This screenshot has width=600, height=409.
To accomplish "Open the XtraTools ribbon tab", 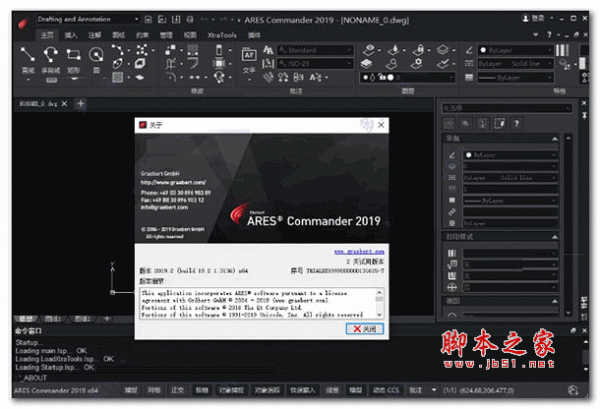I will [x=222, y=35].
